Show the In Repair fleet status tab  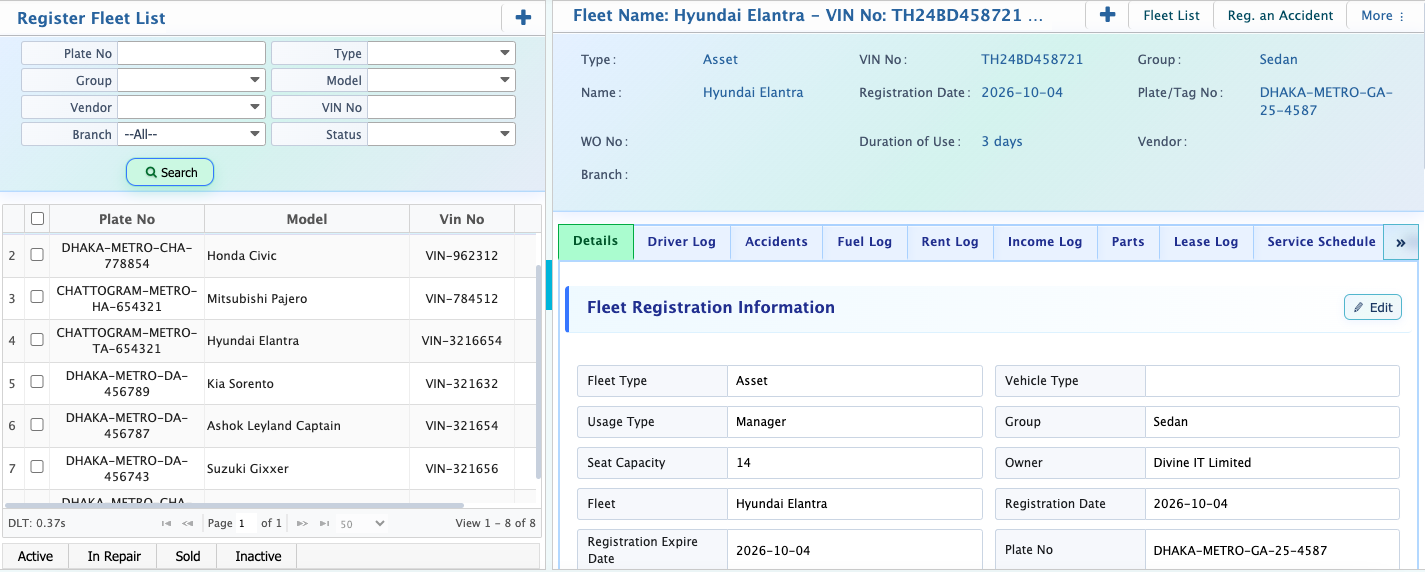point(114,556)
